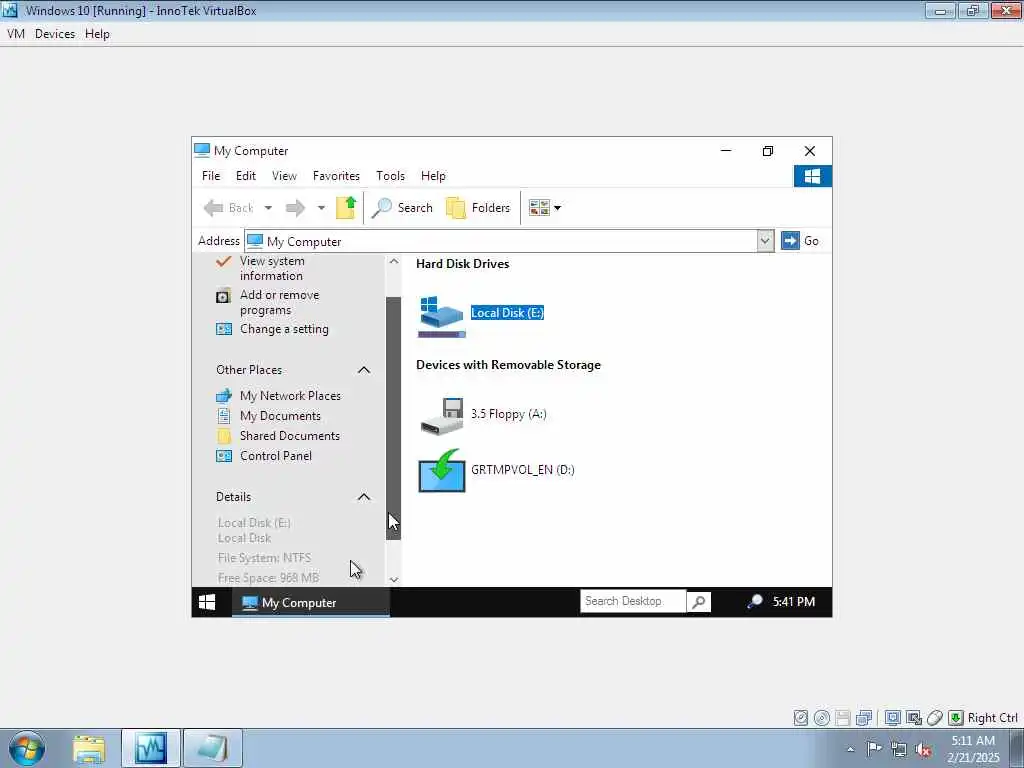The width and height of the screenshot is (1024, 768).
Task: Click the VirtualBox taskbar icon on host
Action: (x=151, y=748)
